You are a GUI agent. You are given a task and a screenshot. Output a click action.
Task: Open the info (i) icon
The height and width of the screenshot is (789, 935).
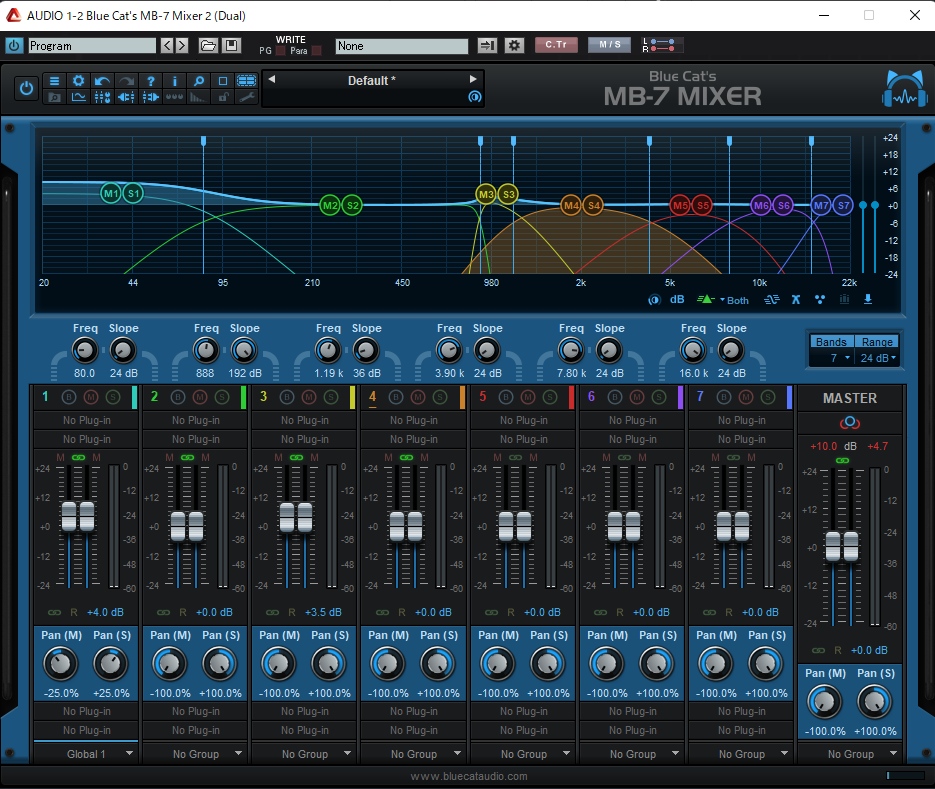tap(175, 81)
